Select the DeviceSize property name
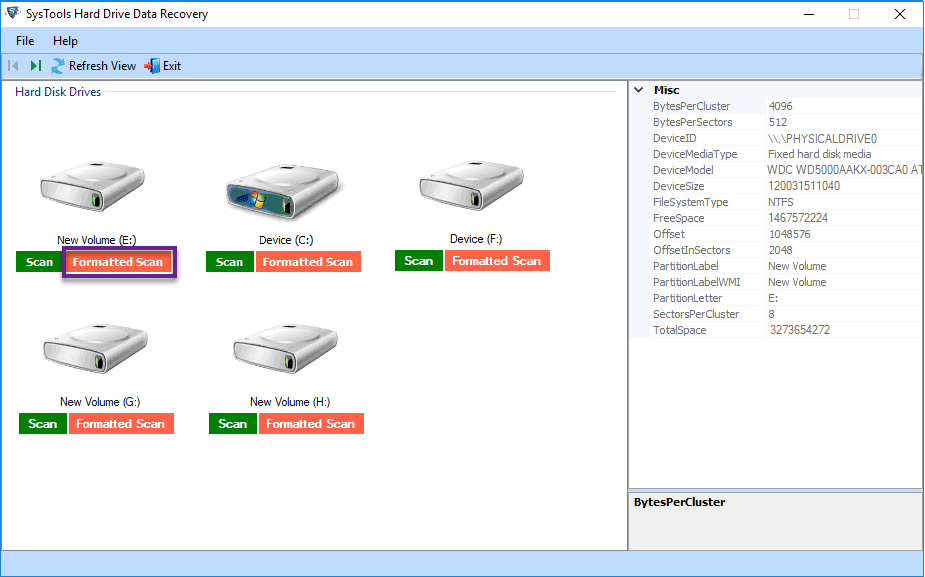Screen dimensions: 925x577 click(x=678, y=186)
